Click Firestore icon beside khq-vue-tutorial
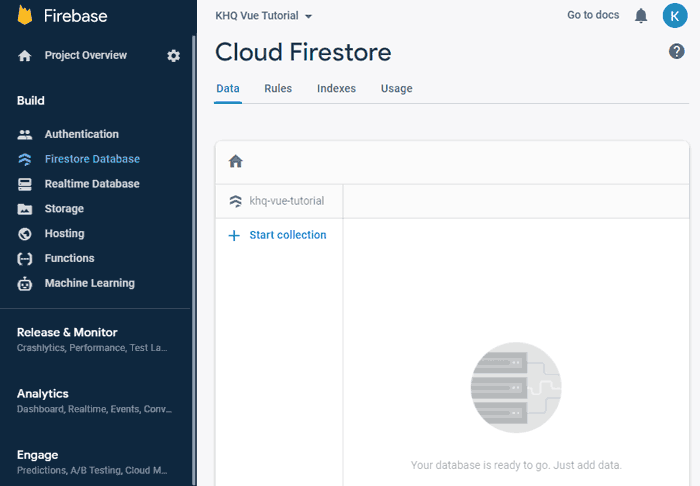This screenshot has height=486, width=700. pyautogui.click(x=235, y=201)
